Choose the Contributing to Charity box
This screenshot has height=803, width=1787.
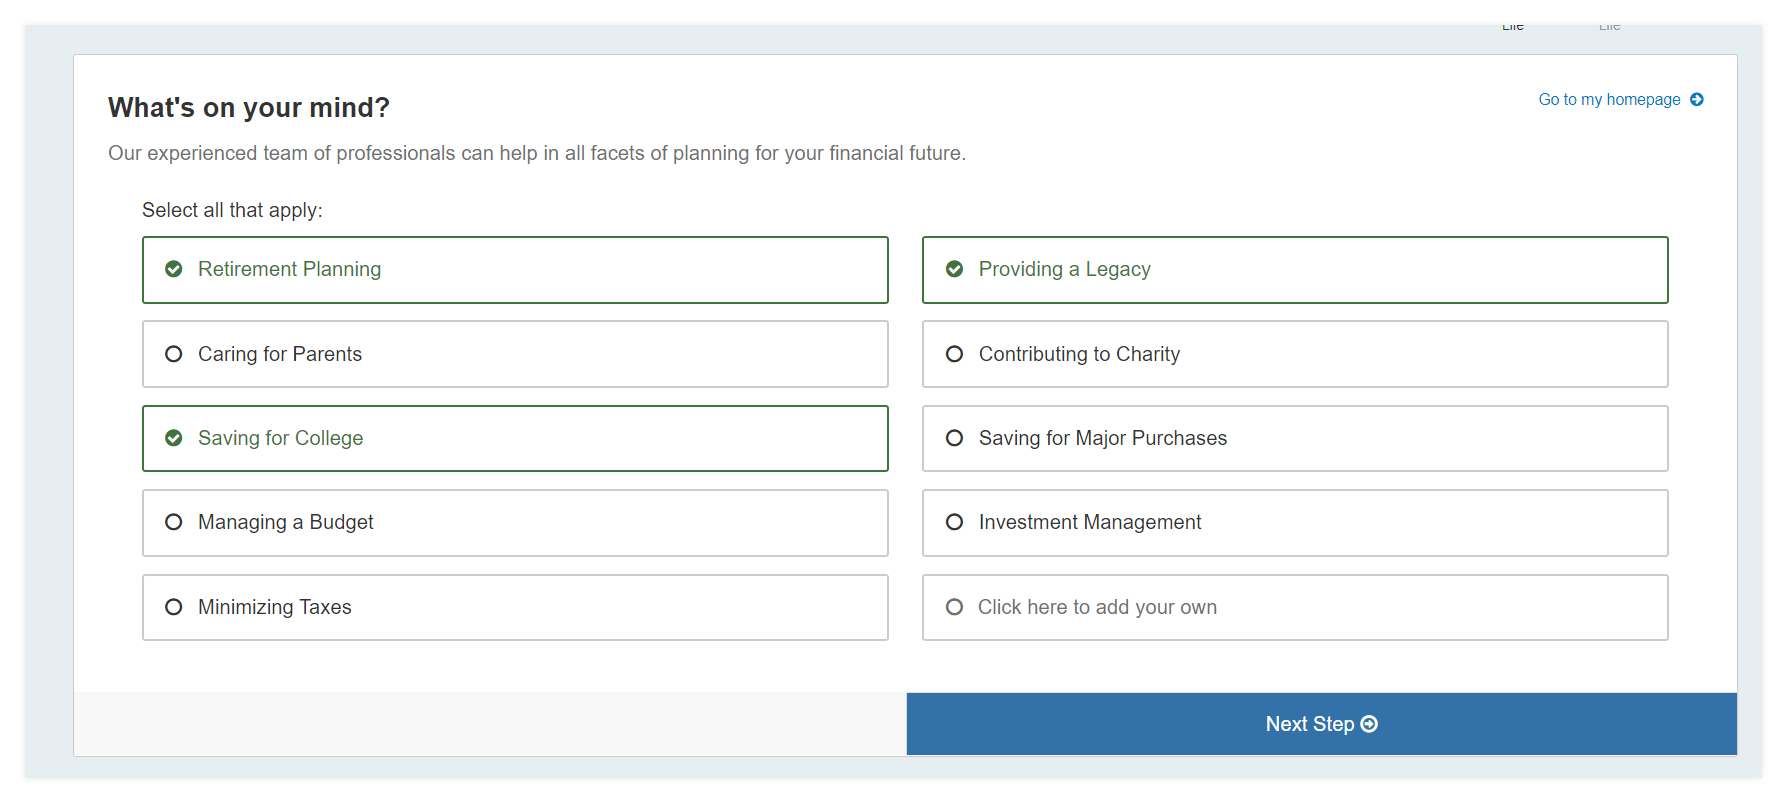[x=1295, y=354]
